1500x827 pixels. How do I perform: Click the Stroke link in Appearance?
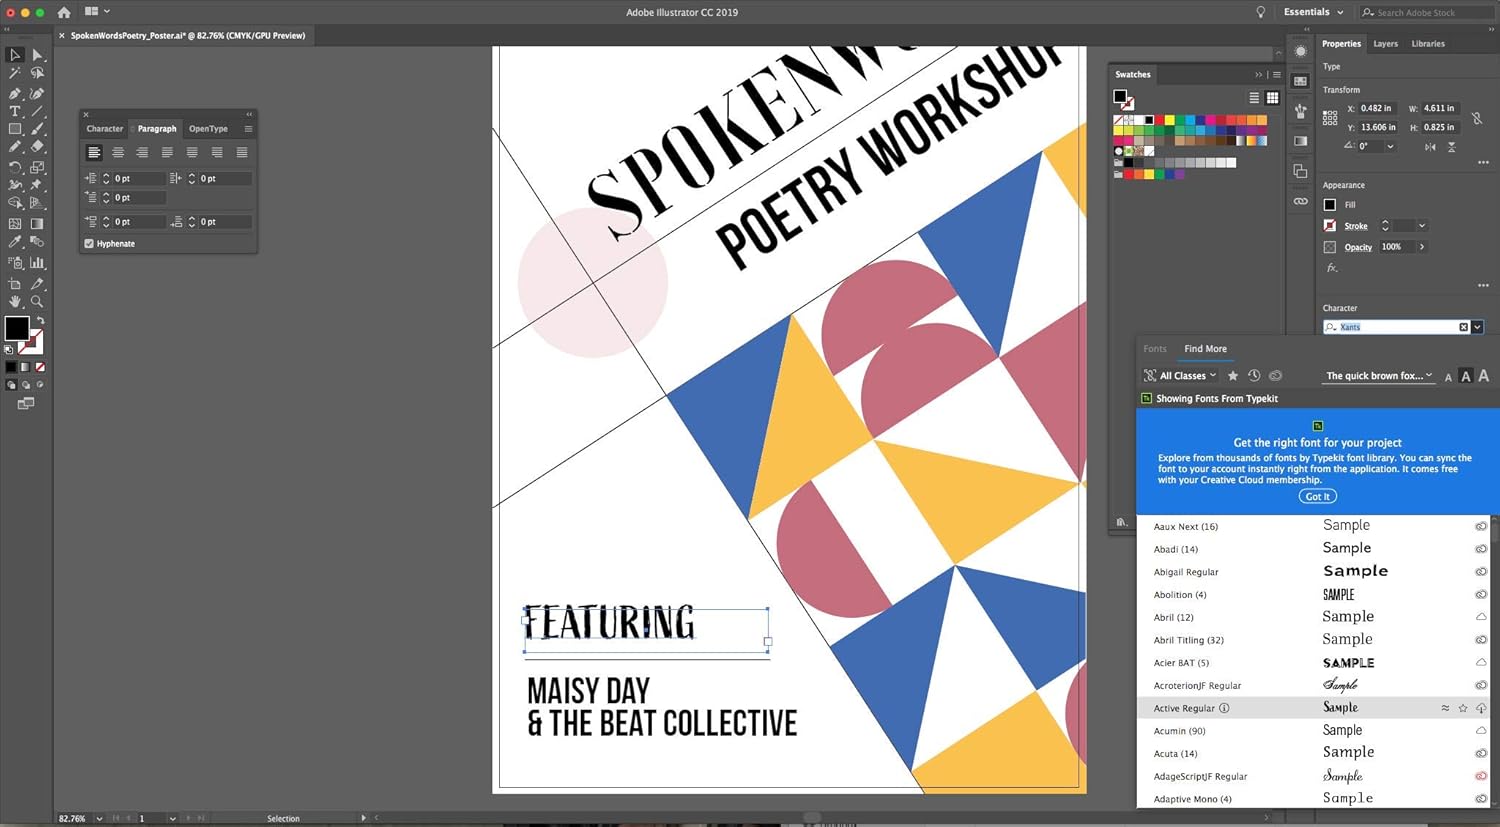[1355, 225]
